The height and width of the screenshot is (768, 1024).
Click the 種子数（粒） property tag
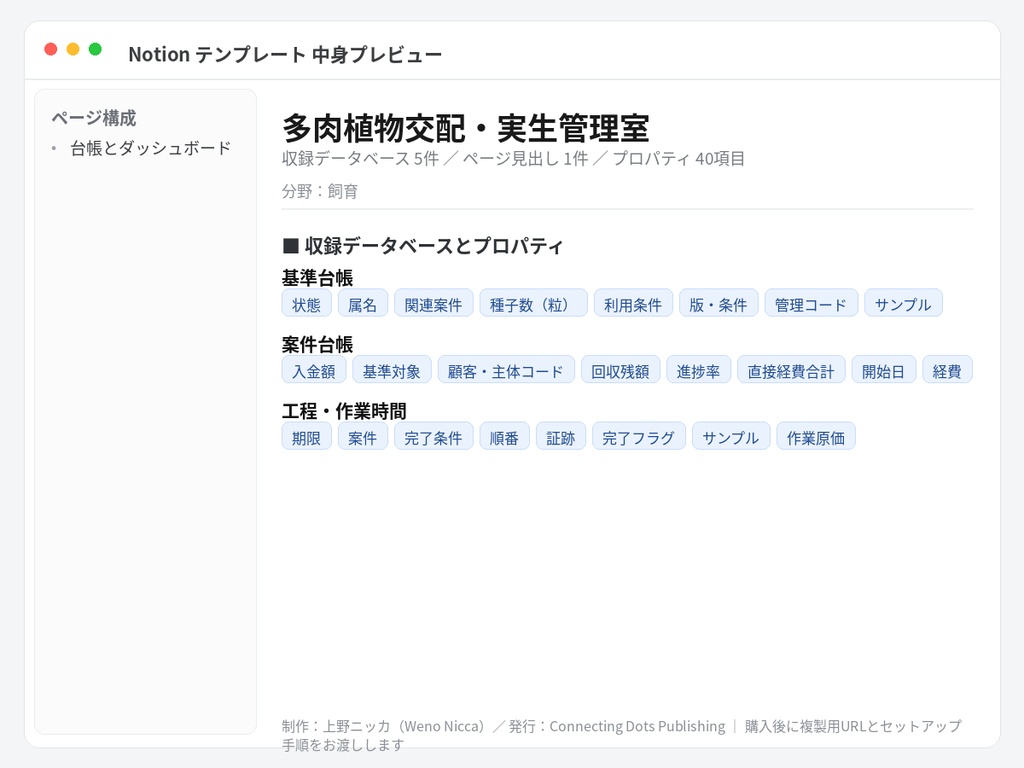point(533,303)
